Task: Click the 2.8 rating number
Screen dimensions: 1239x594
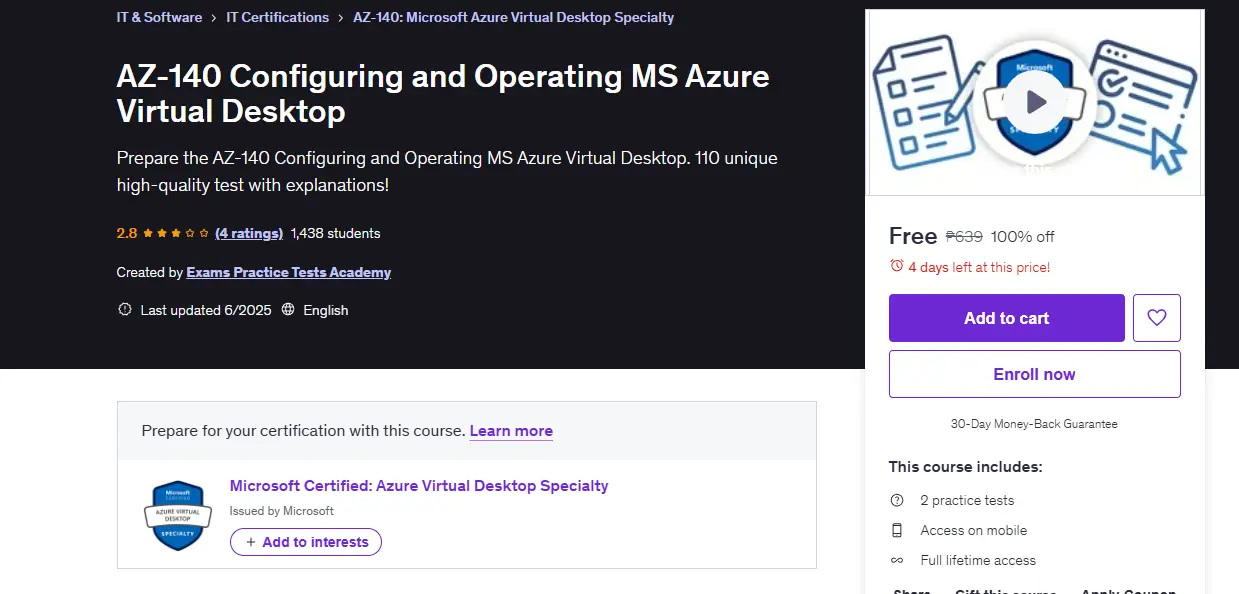Action: [127, 233]
